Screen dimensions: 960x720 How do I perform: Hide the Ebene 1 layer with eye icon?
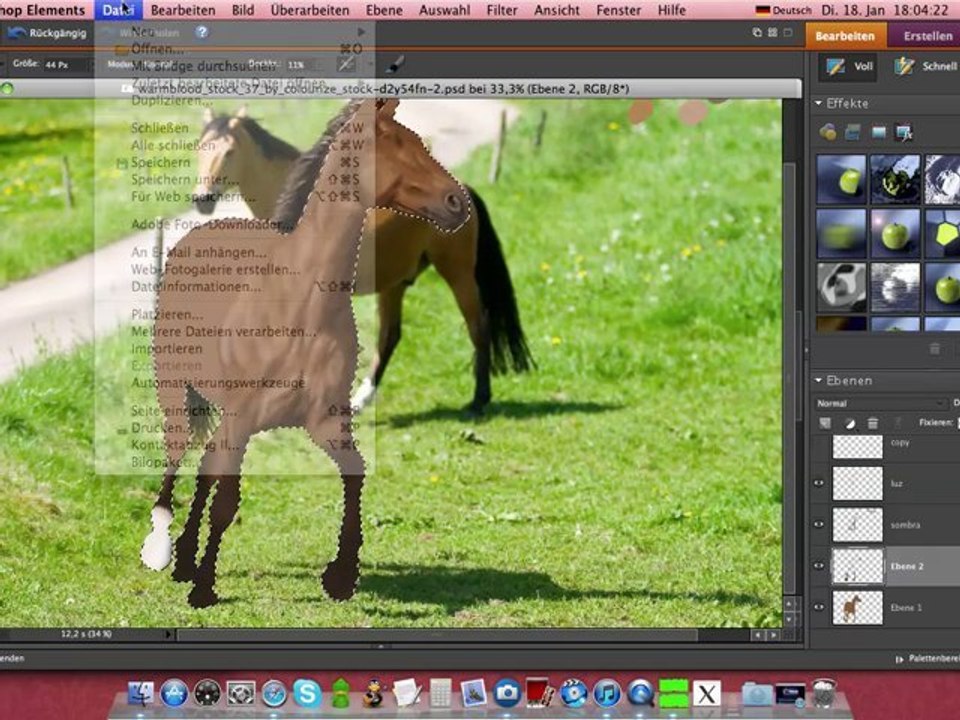[x=819, y=607]
